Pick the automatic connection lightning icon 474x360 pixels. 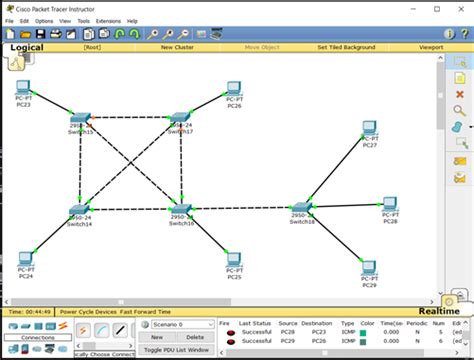pyautogui.click(x=83, y=330)
